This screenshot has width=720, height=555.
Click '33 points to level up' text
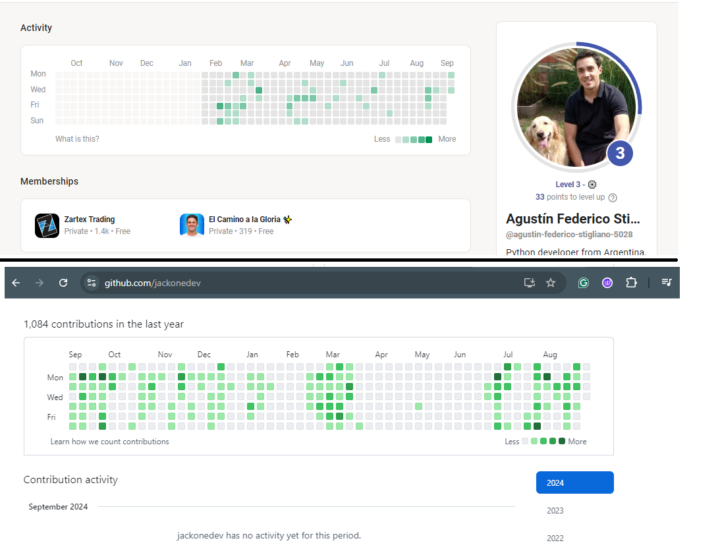(x=570, y=197)
